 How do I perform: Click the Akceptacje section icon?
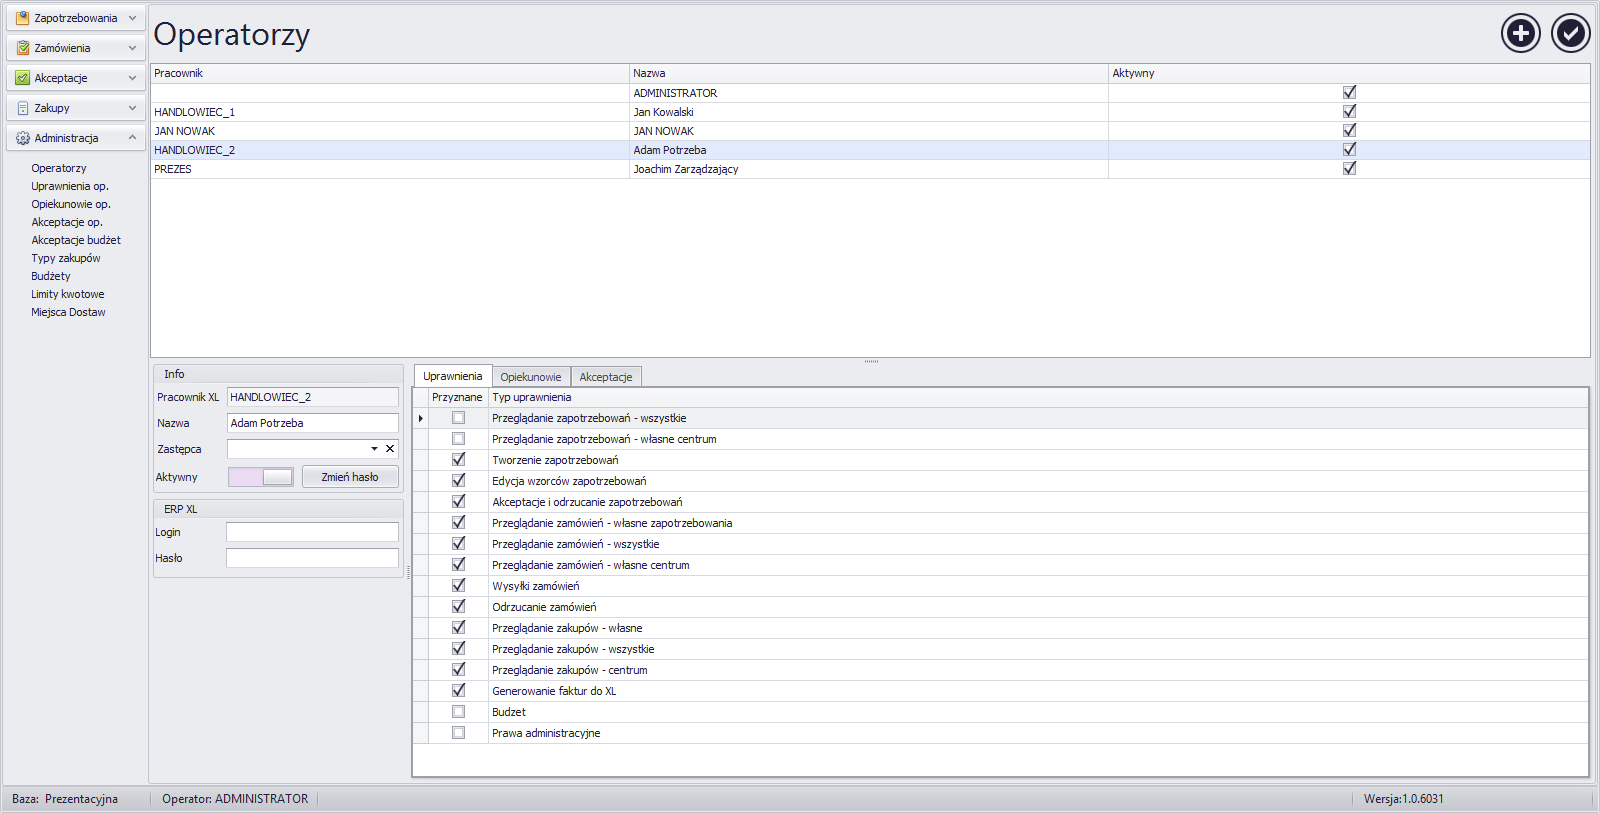[22, 78]
